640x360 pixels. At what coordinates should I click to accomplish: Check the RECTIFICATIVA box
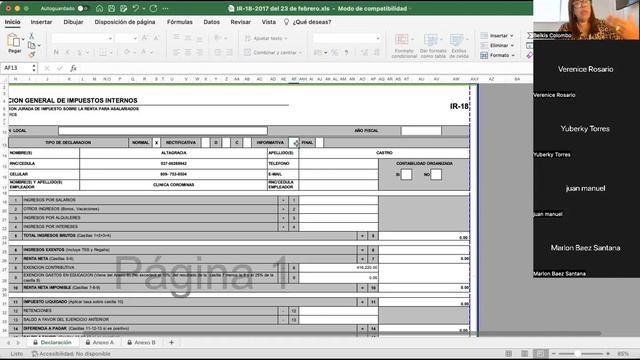tap(205, 142)
